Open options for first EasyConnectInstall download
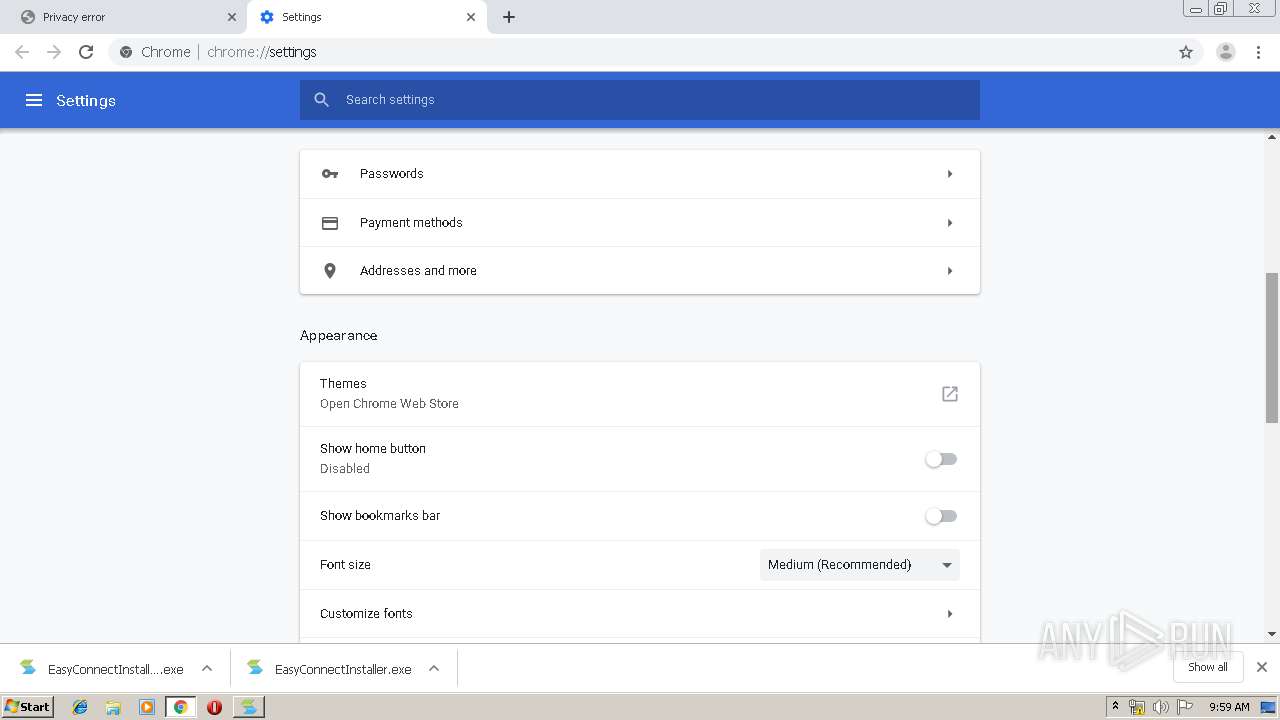Viewport: 1280px width, 720px height. click(207, 668)
